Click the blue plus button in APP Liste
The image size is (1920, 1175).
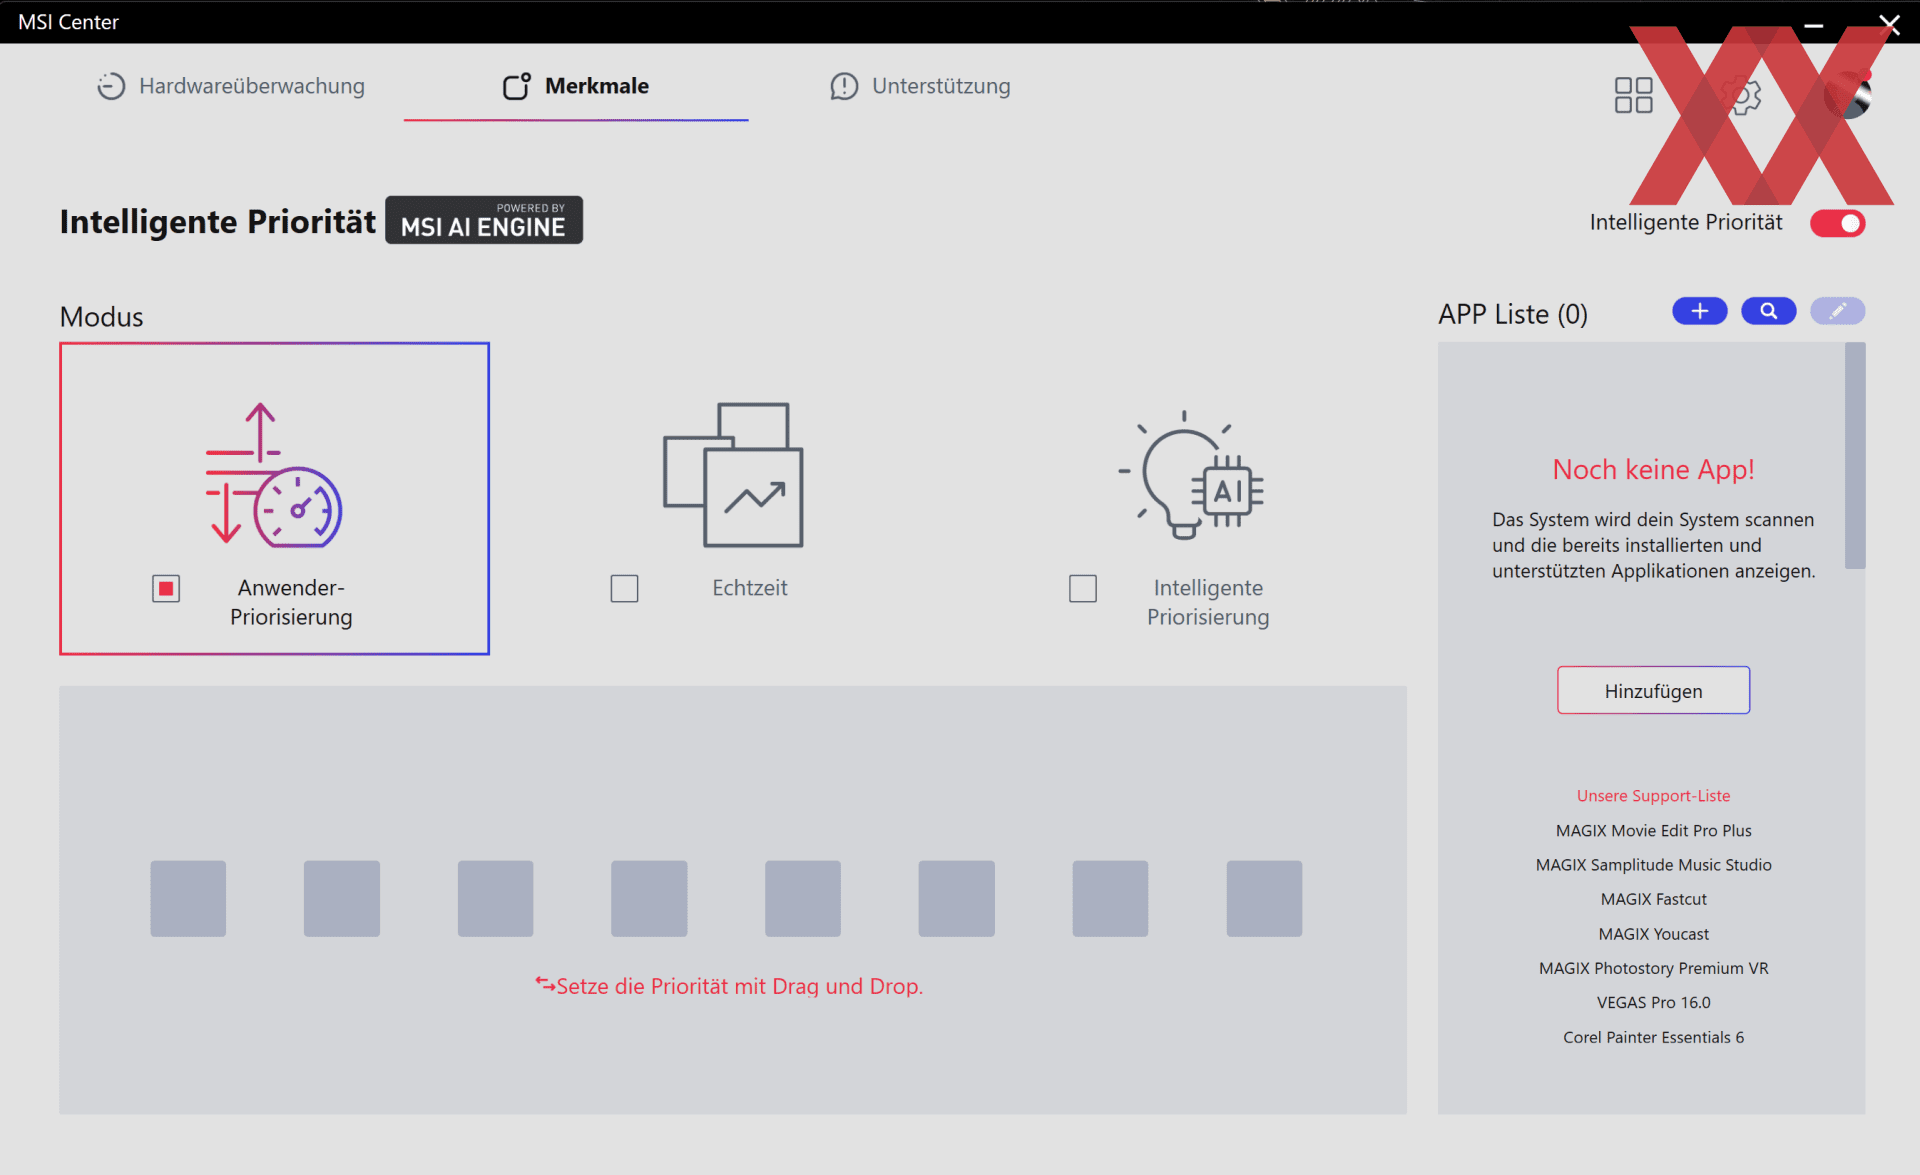tap(1699, 311)
